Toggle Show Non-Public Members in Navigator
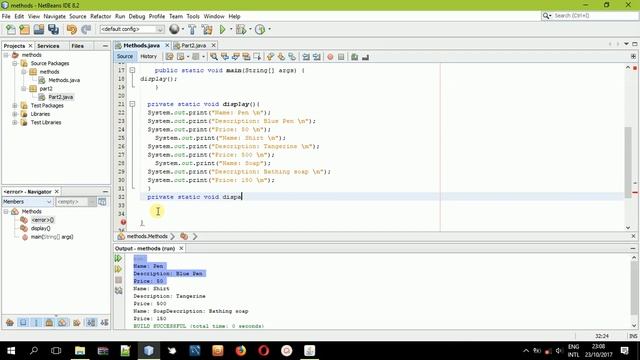 coord(49,322)
